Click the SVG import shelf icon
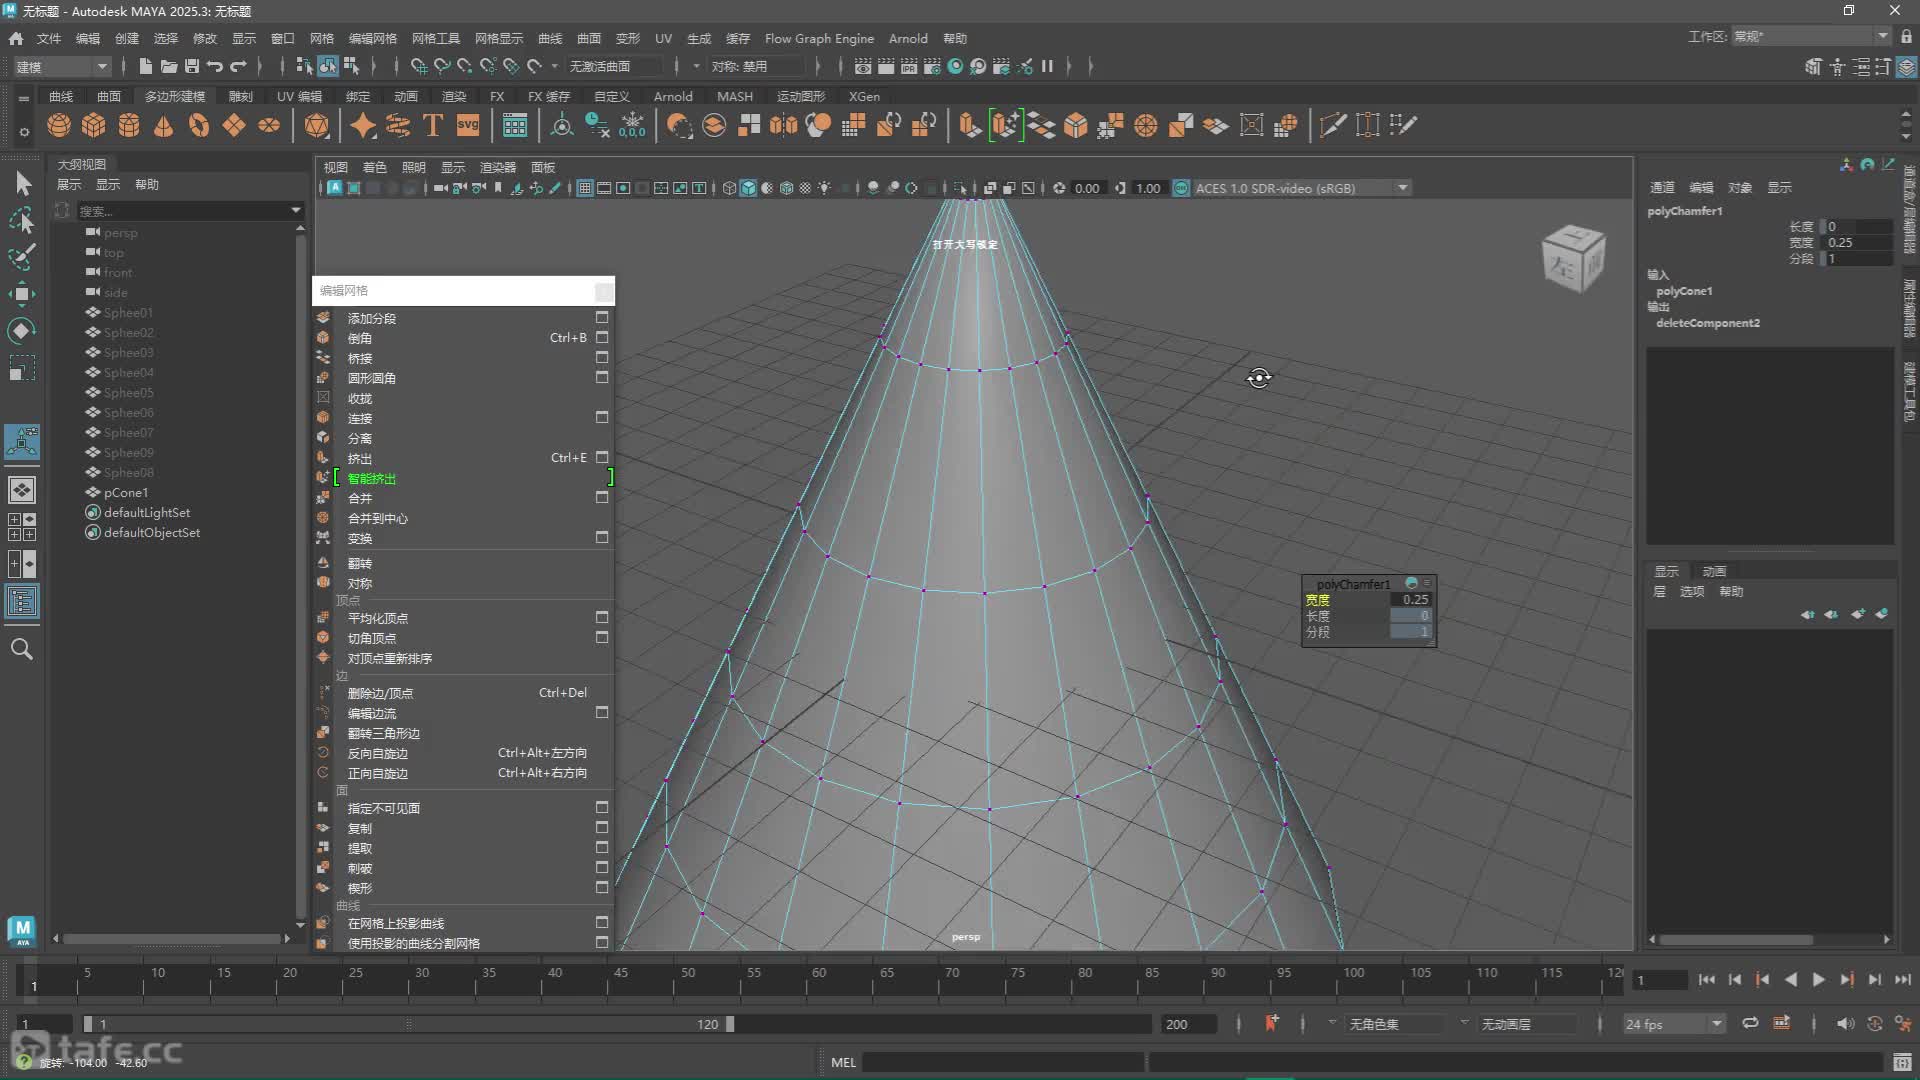The image size is (1920, 1080). pyautogui.click(x=468, y=125)
